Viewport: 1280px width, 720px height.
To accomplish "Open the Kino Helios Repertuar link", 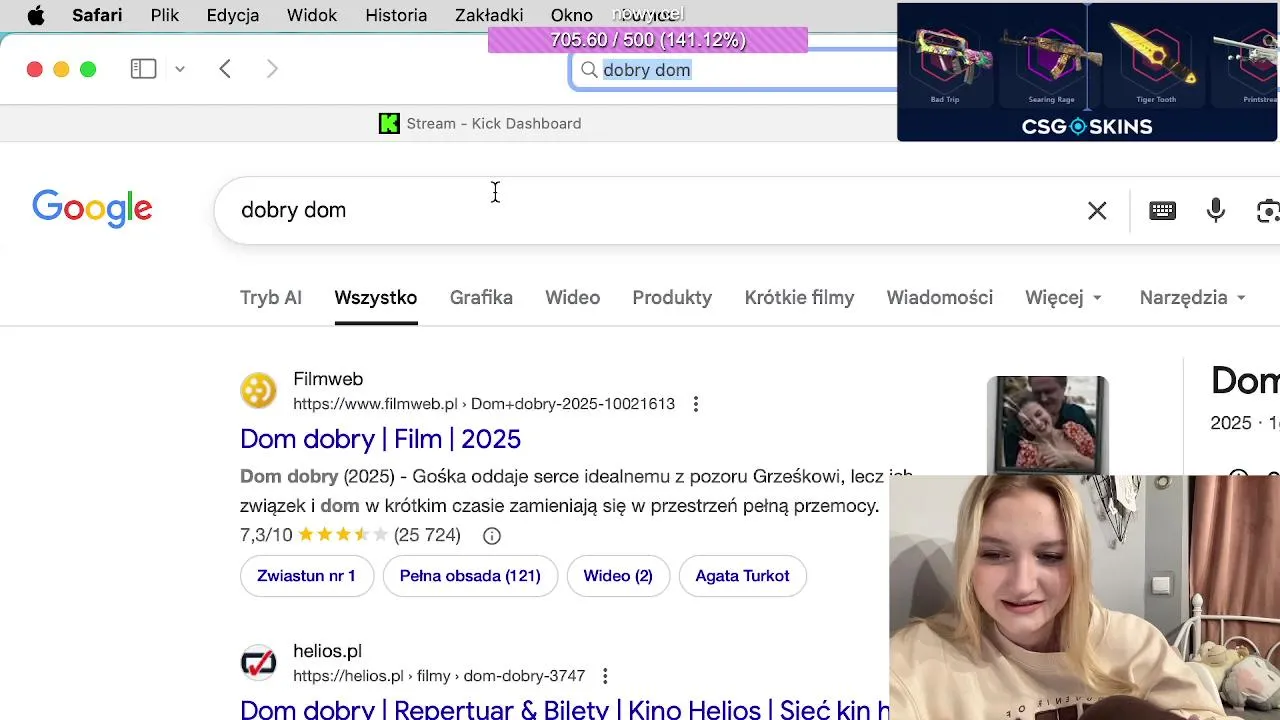I will tap(564, 710).
